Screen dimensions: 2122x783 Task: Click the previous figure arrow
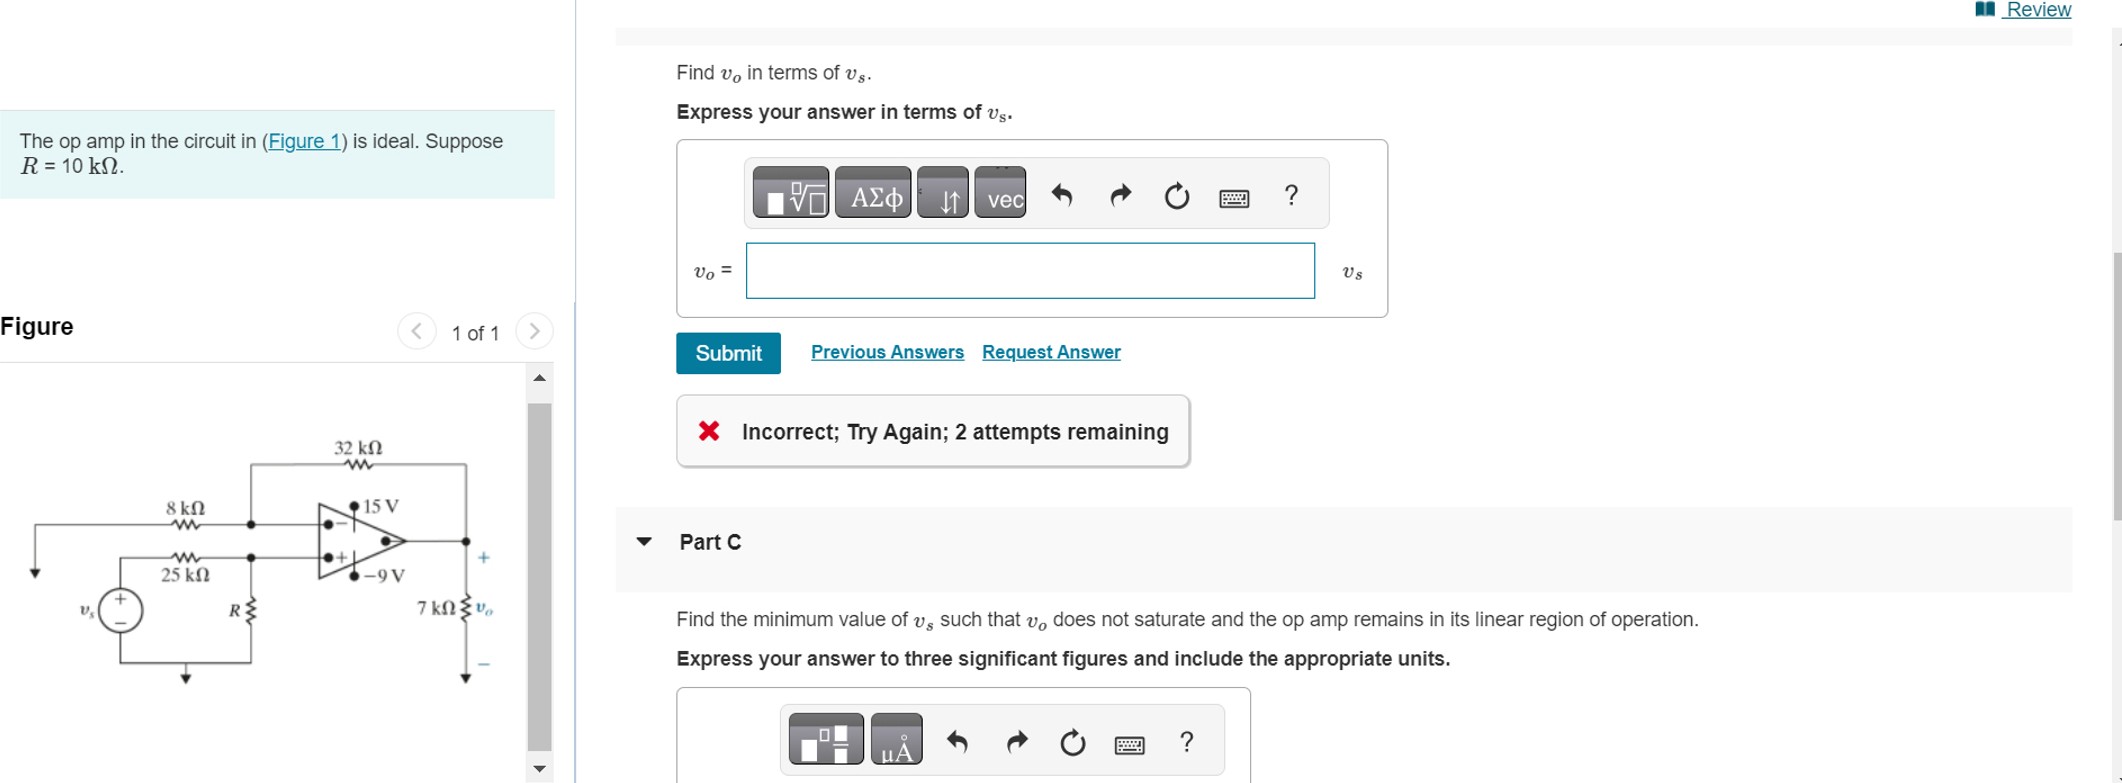tap(417, 331)
